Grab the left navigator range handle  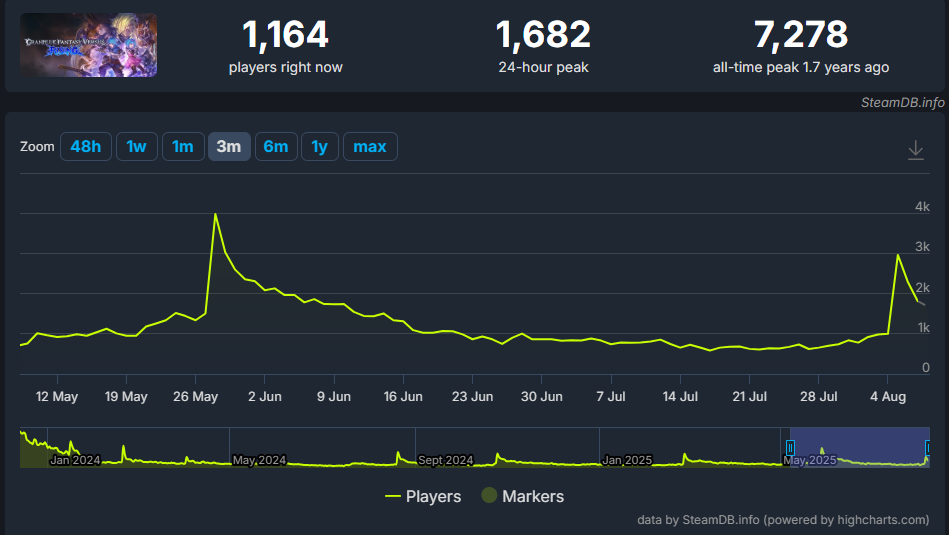pyautogui.click(x=790, y=448)
